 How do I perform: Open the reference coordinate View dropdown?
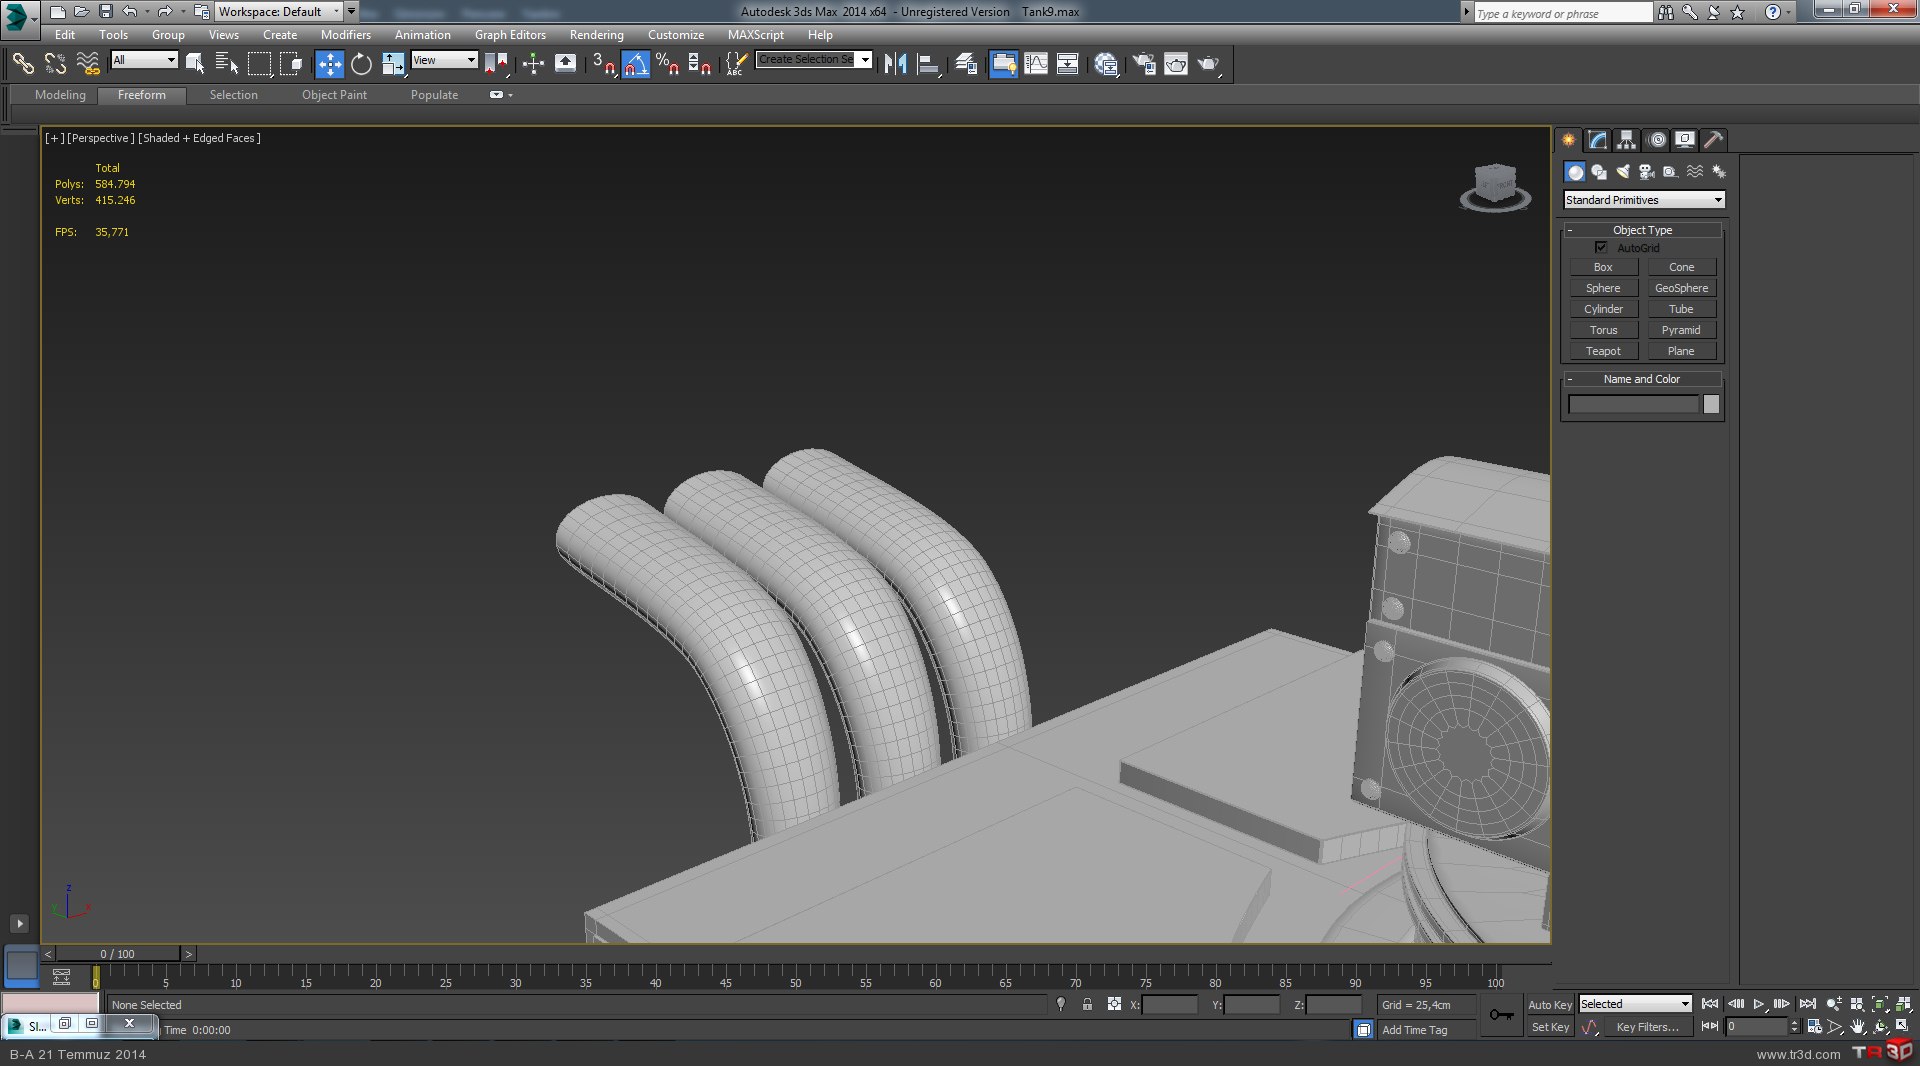pos(444,60)
